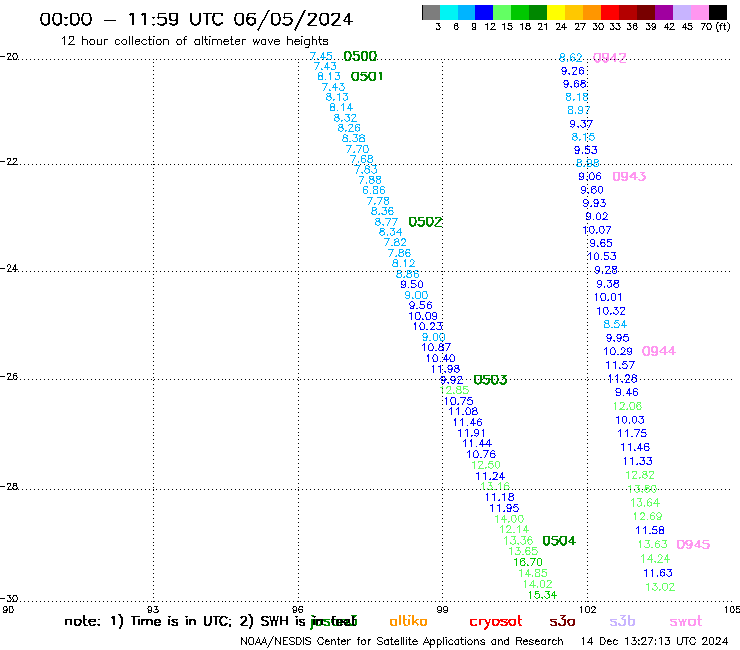The width and height of the screenshot is (740, 650).
Task: Select the 9.50 wave height value
Action: coord(412,284)
